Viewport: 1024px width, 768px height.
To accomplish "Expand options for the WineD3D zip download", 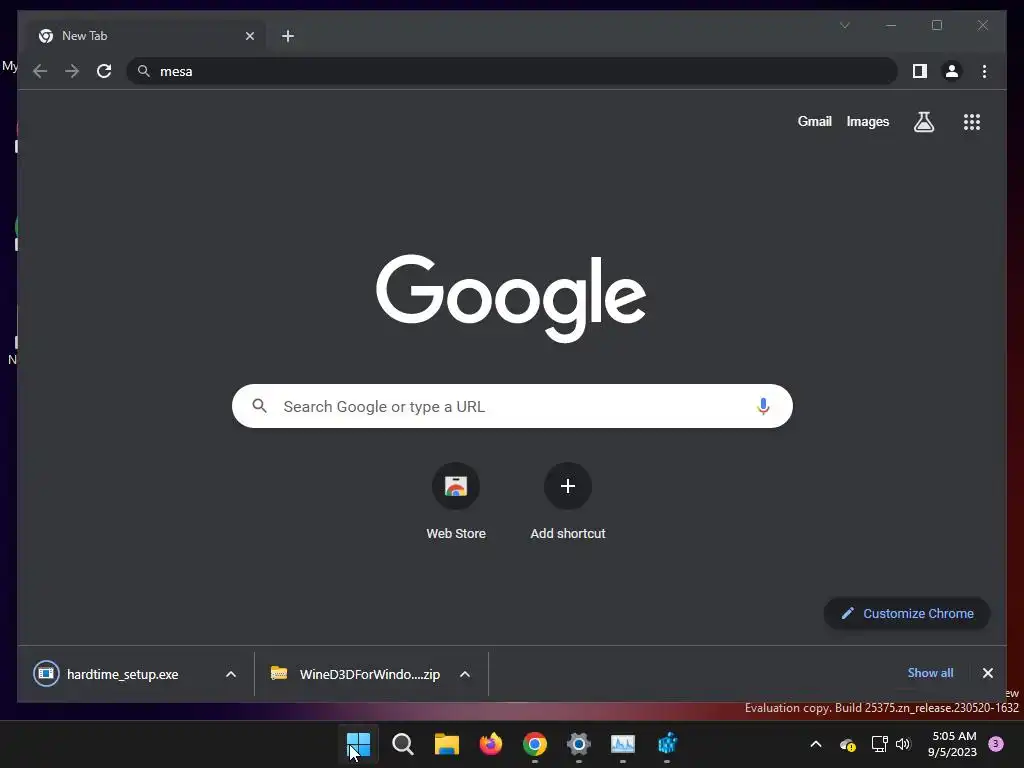I will coord(464,674).
